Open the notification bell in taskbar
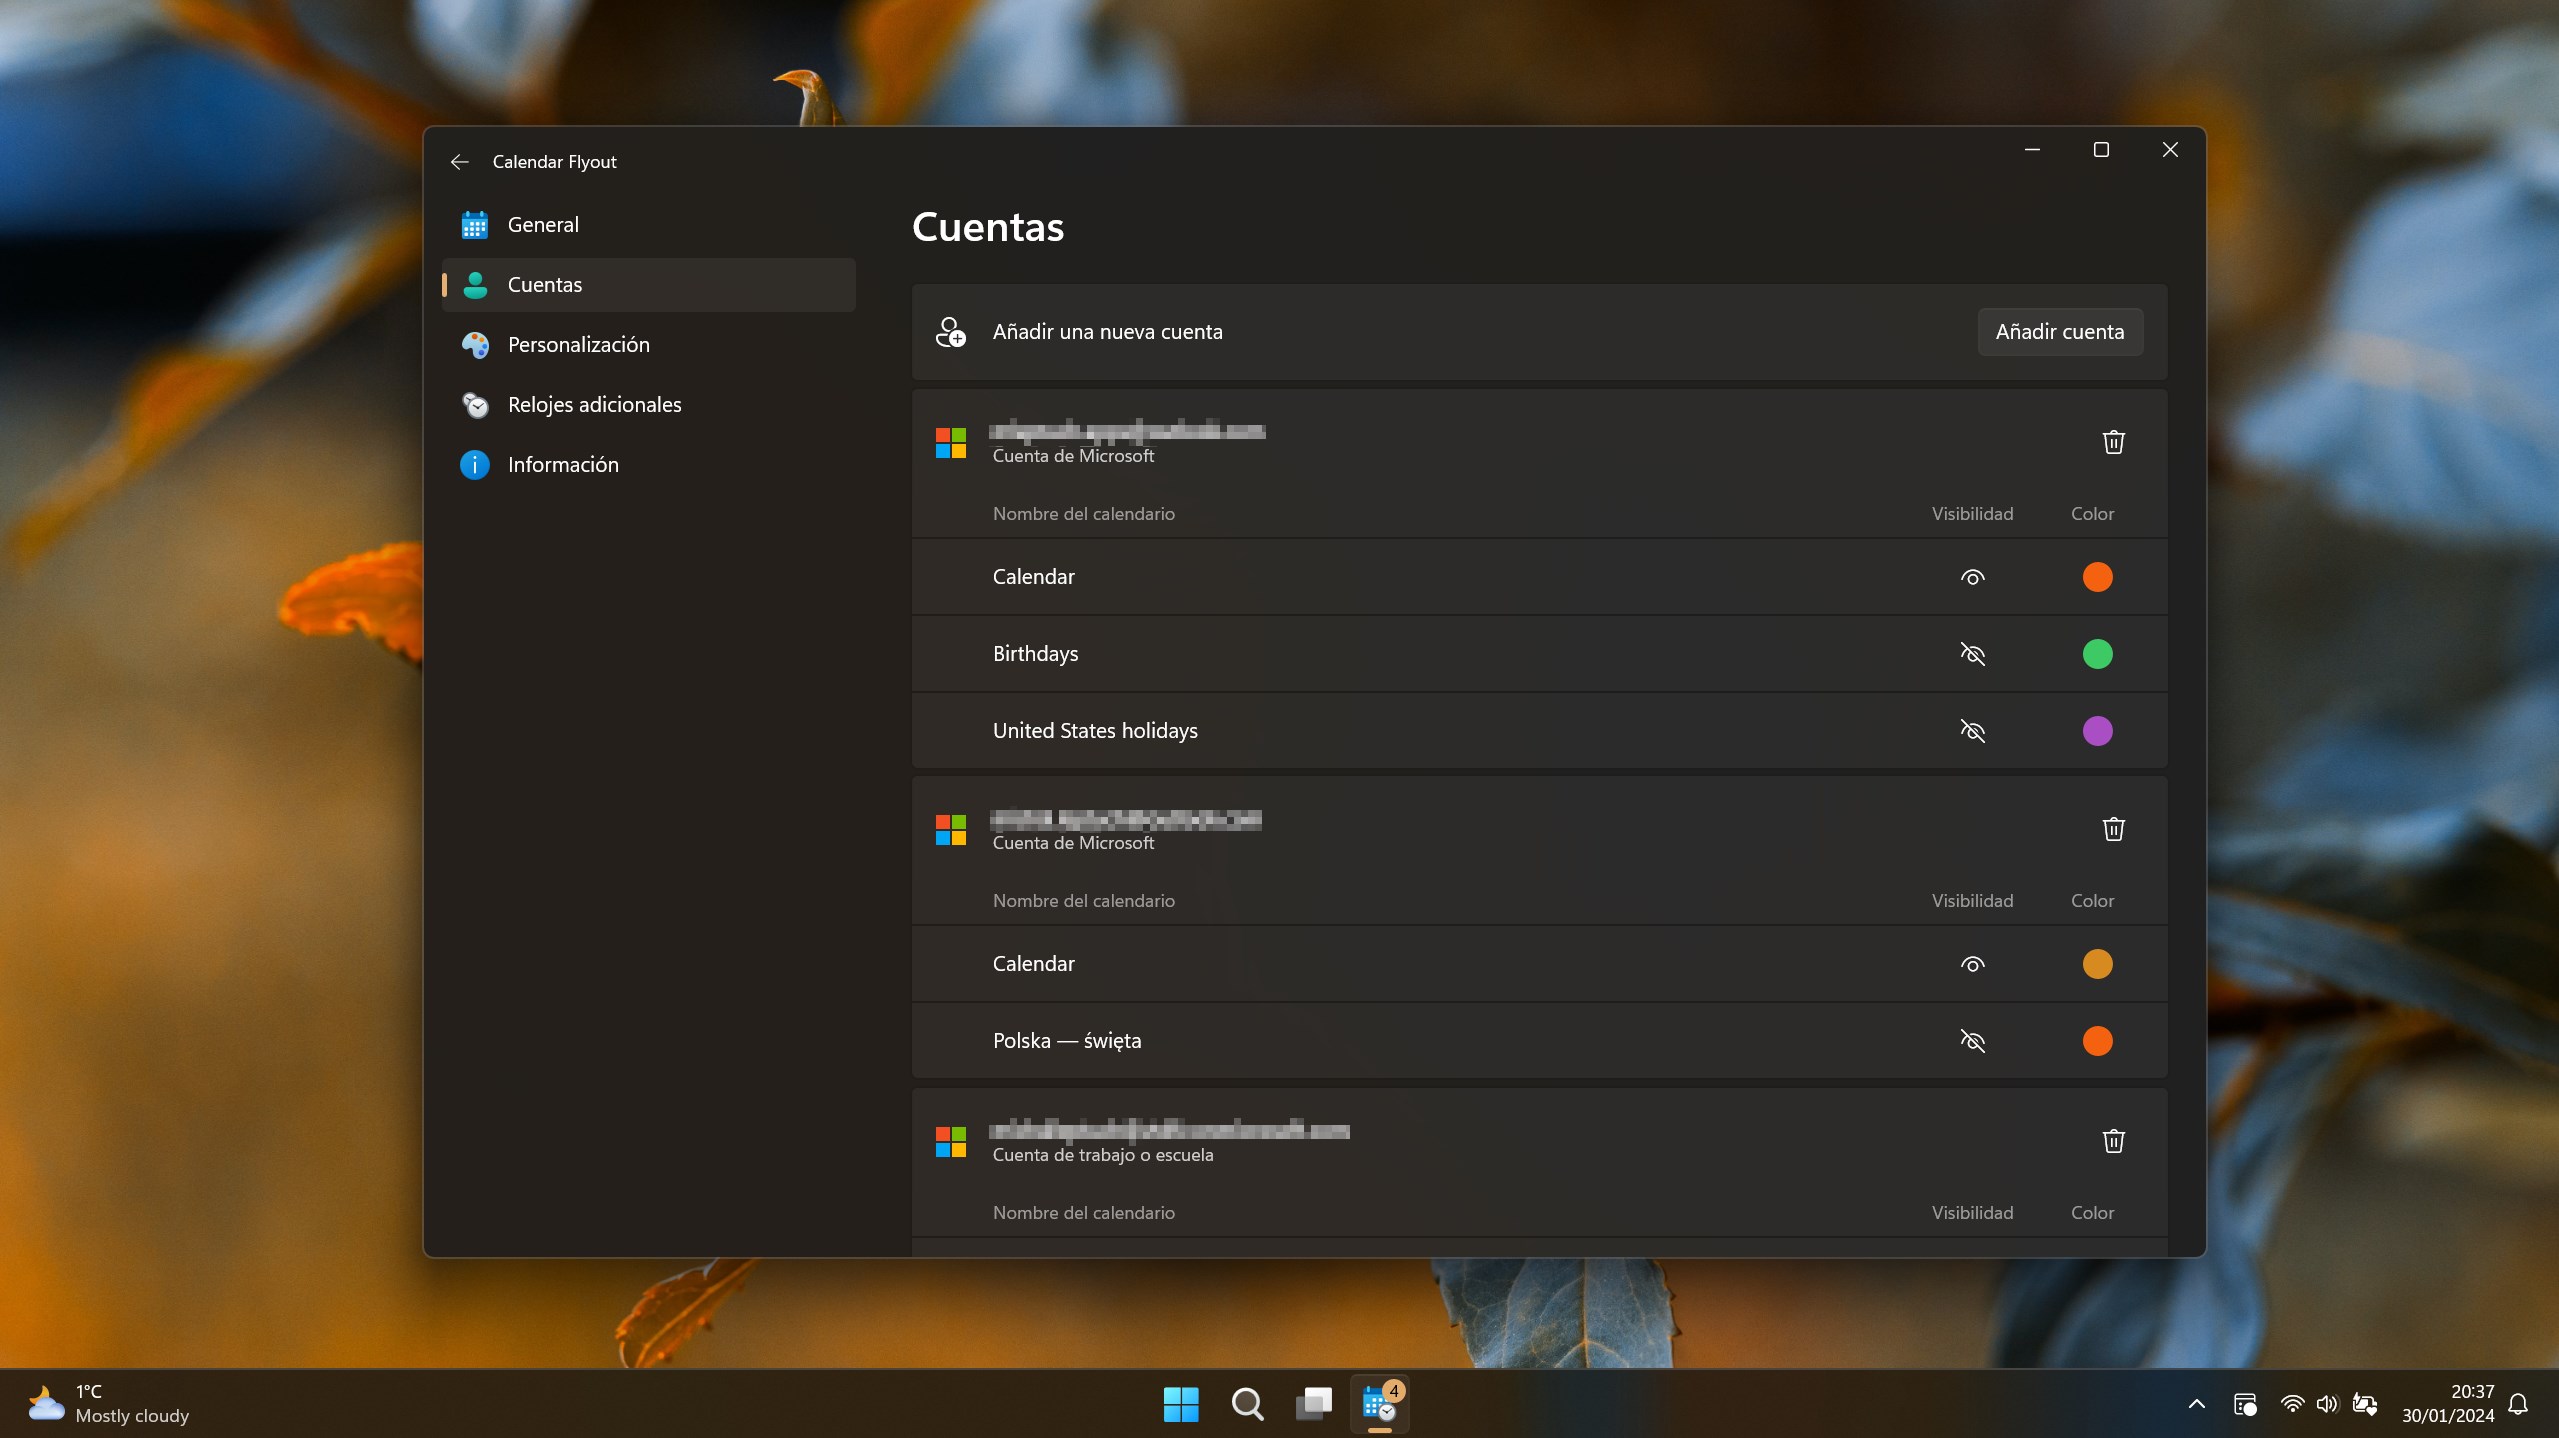 pyautogui.click(x=2518, y=1404)
